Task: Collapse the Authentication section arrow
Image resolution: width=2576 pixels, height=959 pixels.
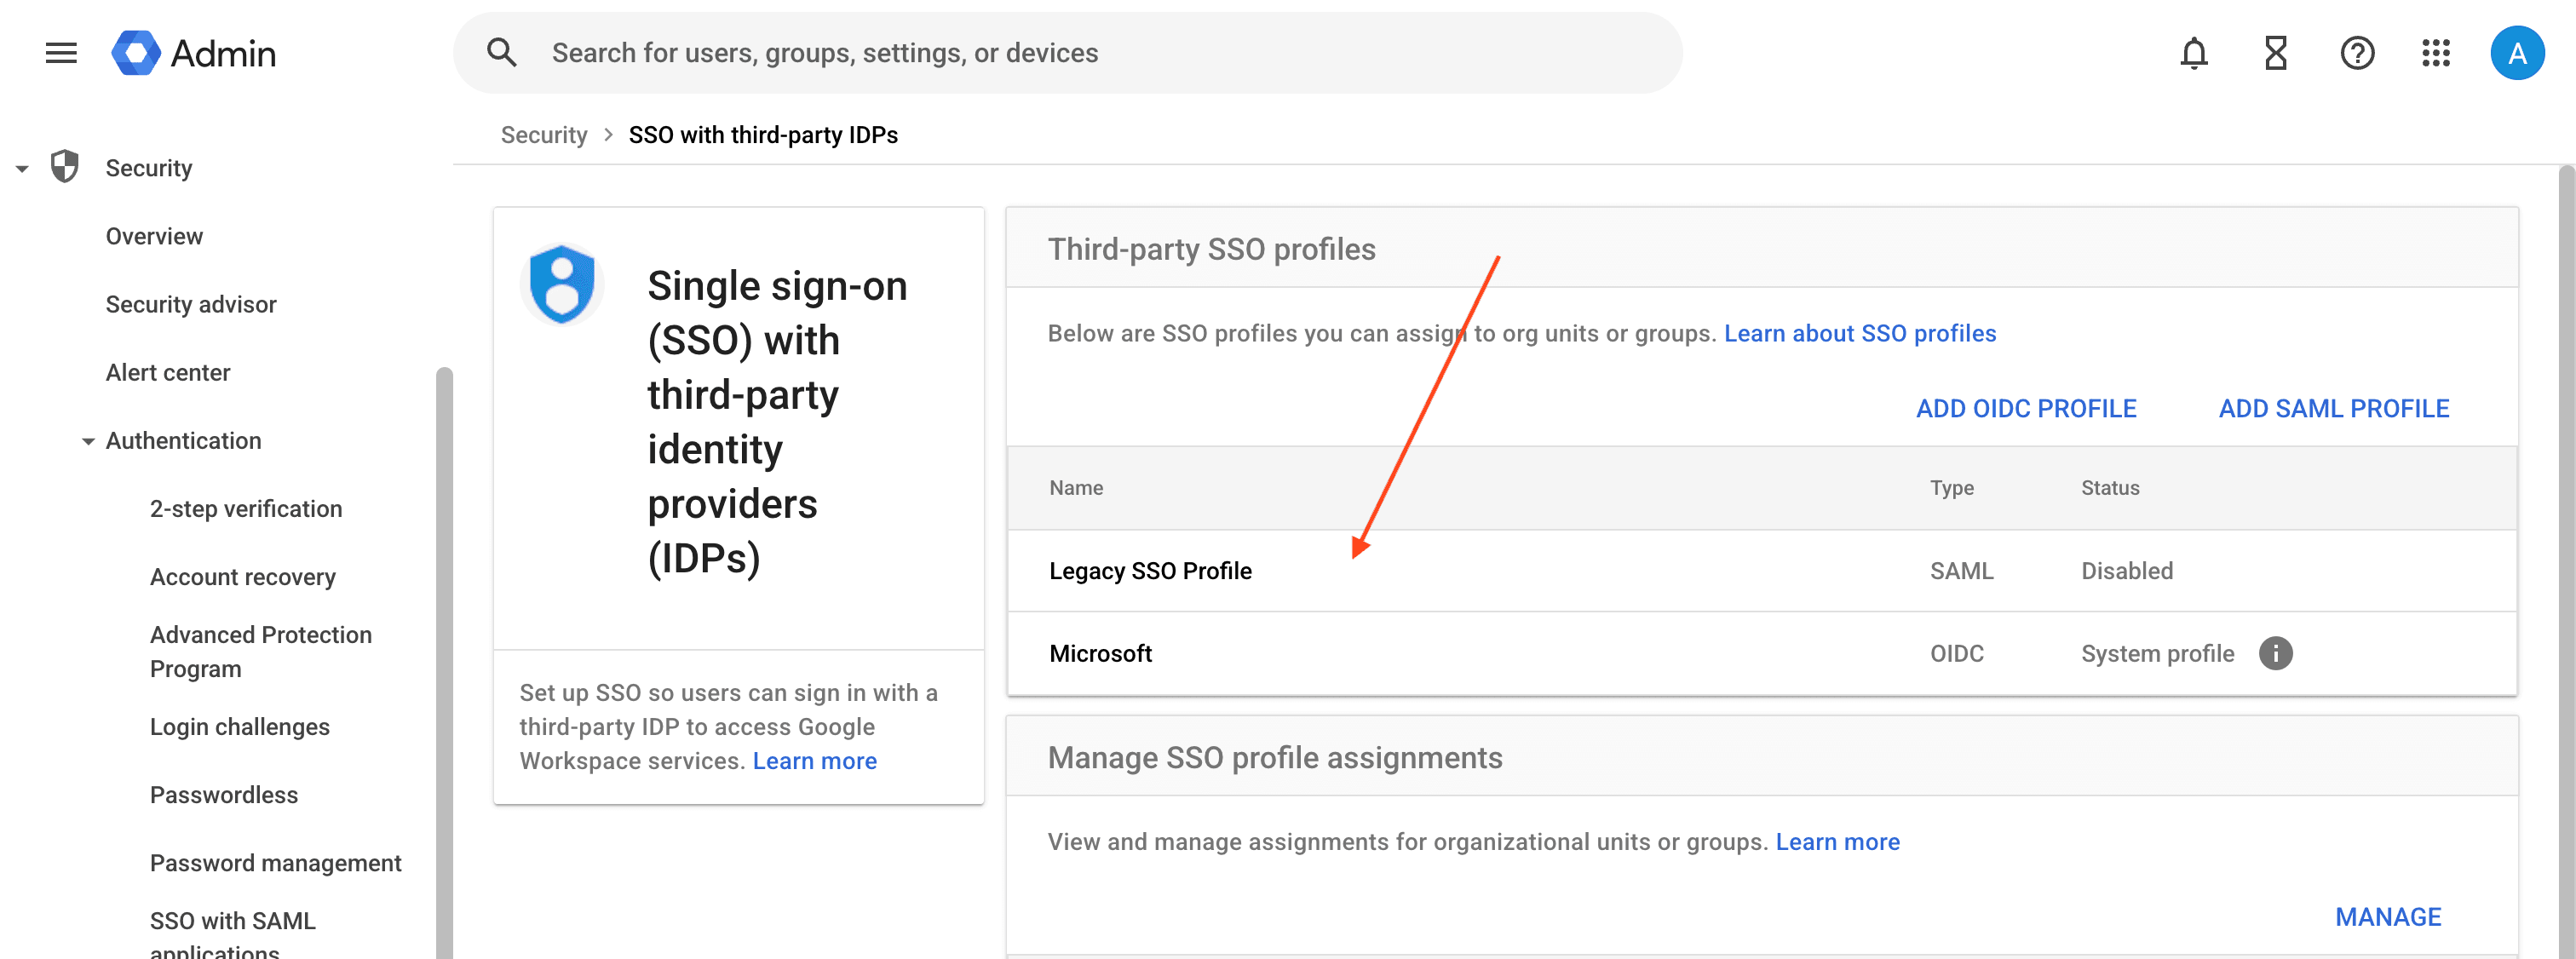Action: (x=88, y=441)
